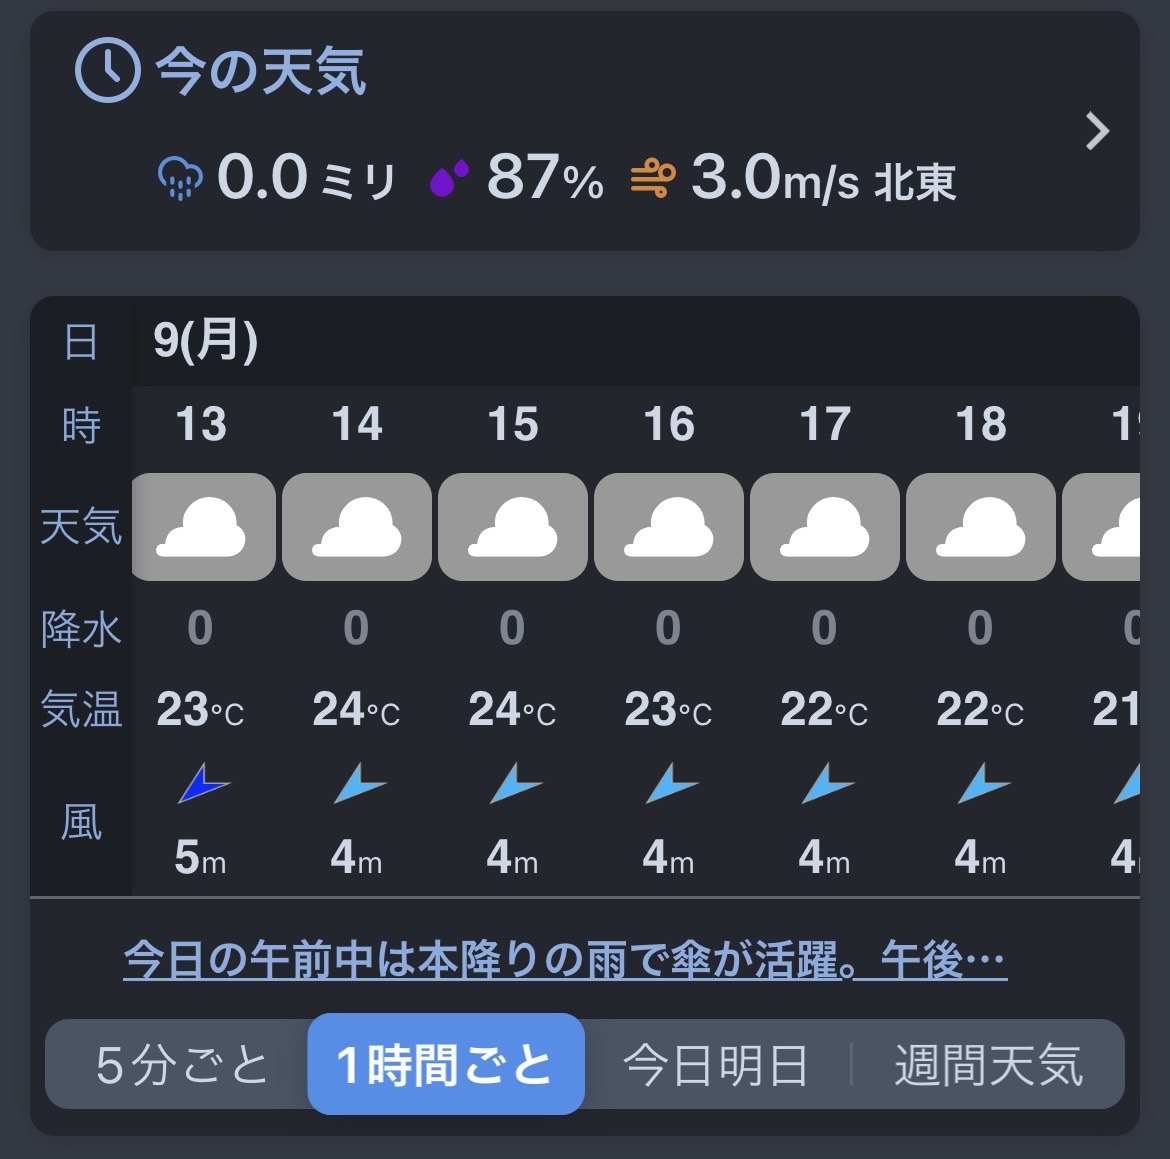Open the 週間天気 weekly forecast tab
The height and width of the screenshot is (1159, 1170).
(989, 1065)
